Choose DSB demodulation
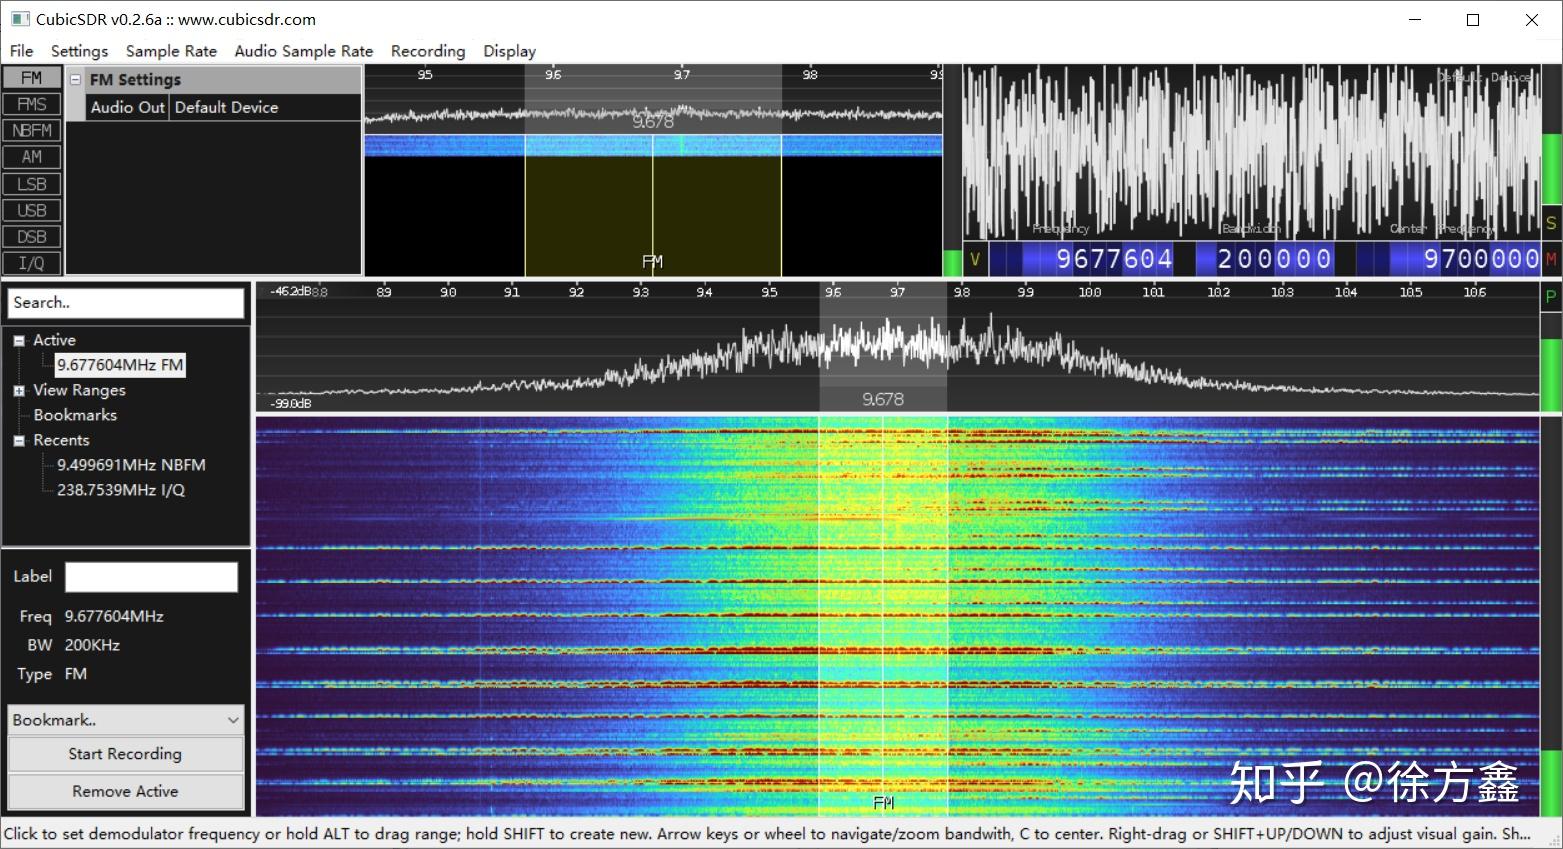 pos(30,236)
